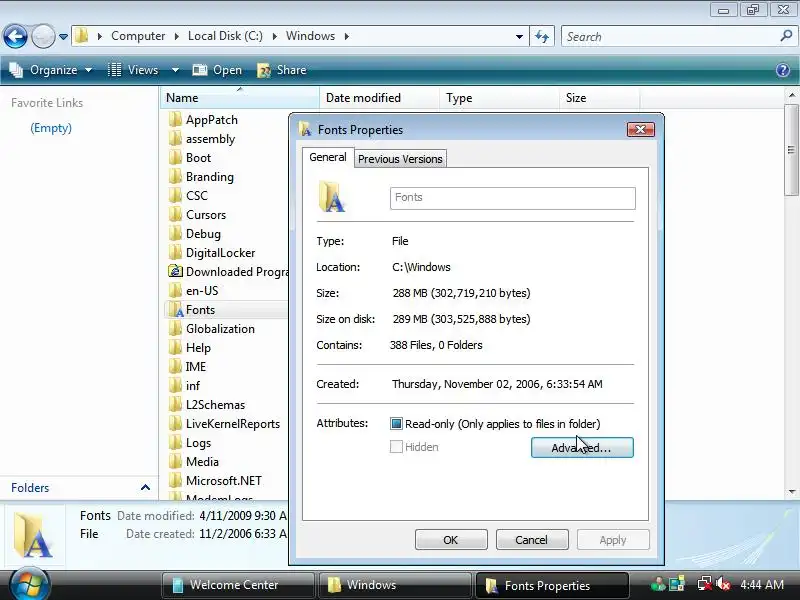Click the Folders label in navigation pane
This screenshot has width=800, height=600.
(30, 488)
